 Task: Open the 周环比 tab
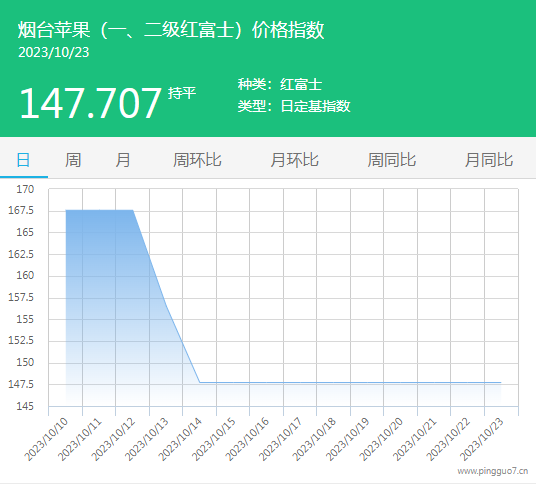tap(197, 160)
